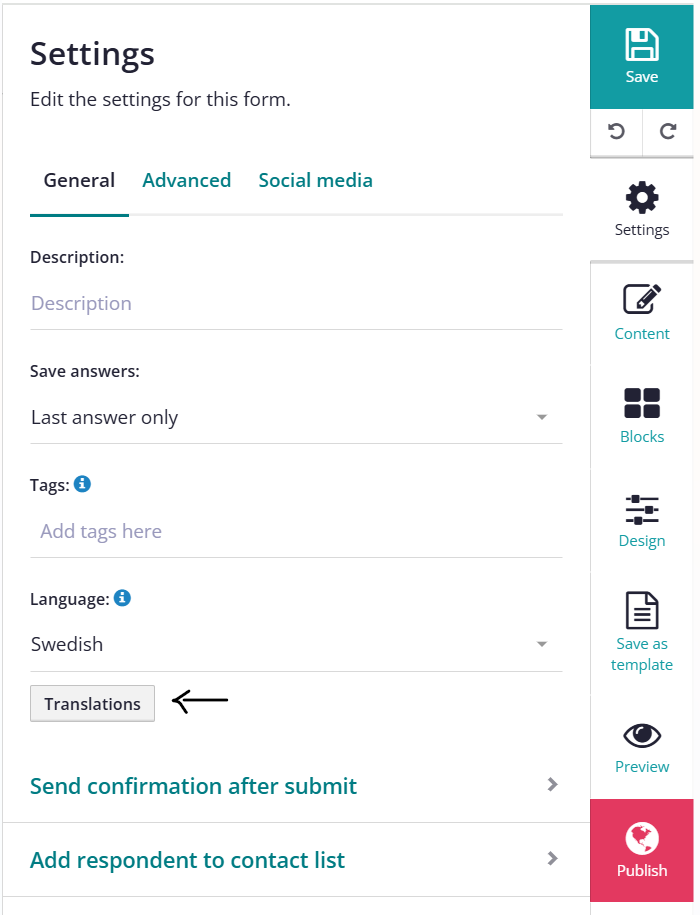The height and width of the screenshot is (915, 700).
Task: Click the Translations button
Action: (x=92, y=703)
